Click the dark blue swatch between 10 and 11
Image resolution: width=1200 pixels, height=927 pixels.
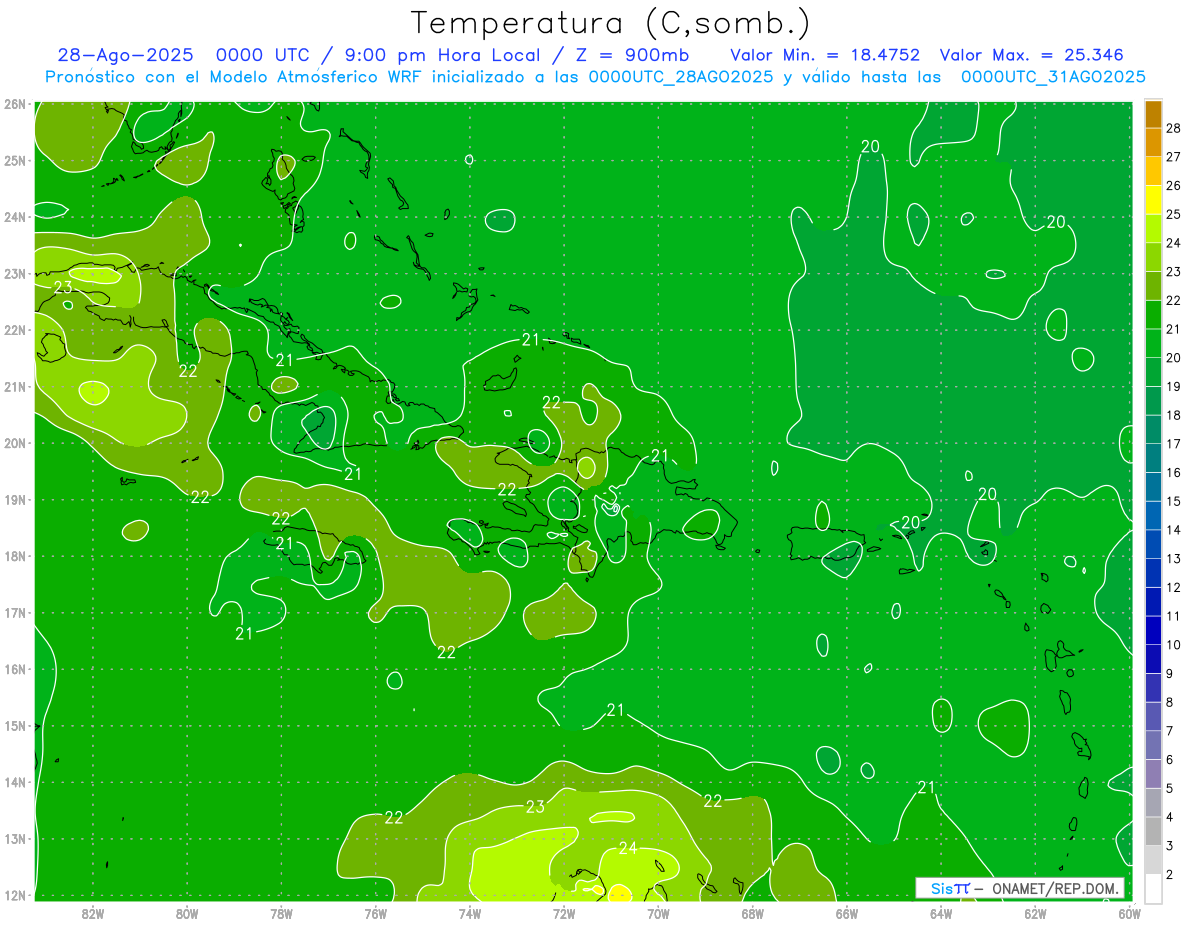pyautogui.click(x=1153, y=630)
